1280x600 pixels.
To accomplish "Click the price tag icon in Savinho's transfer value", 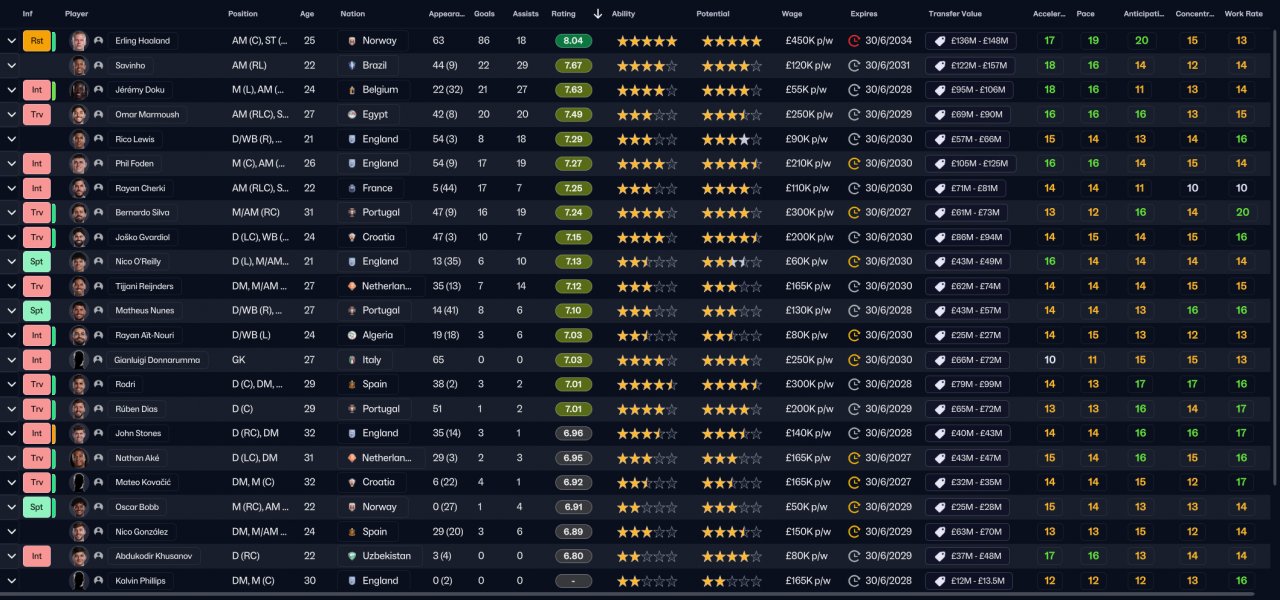I will pos(938,65).
